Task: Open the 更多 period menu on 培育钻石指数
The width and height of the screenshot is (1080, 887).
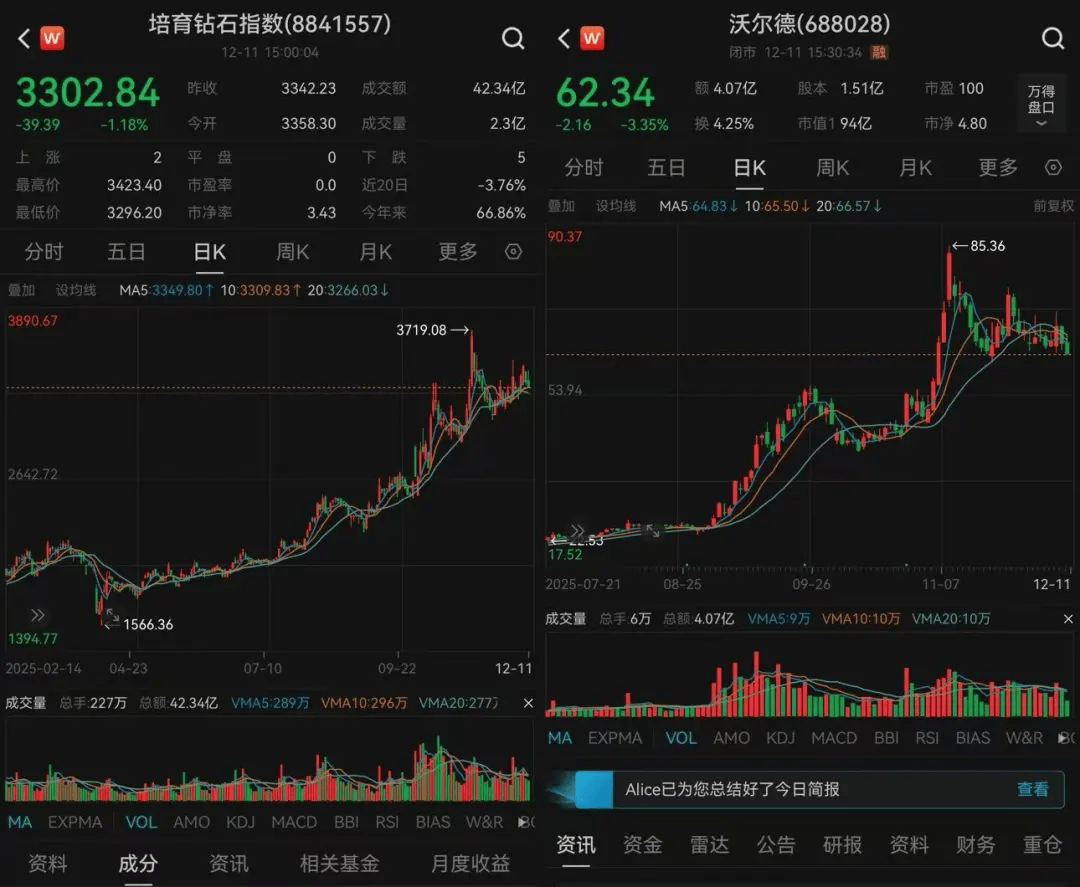Action: point(458,252)
